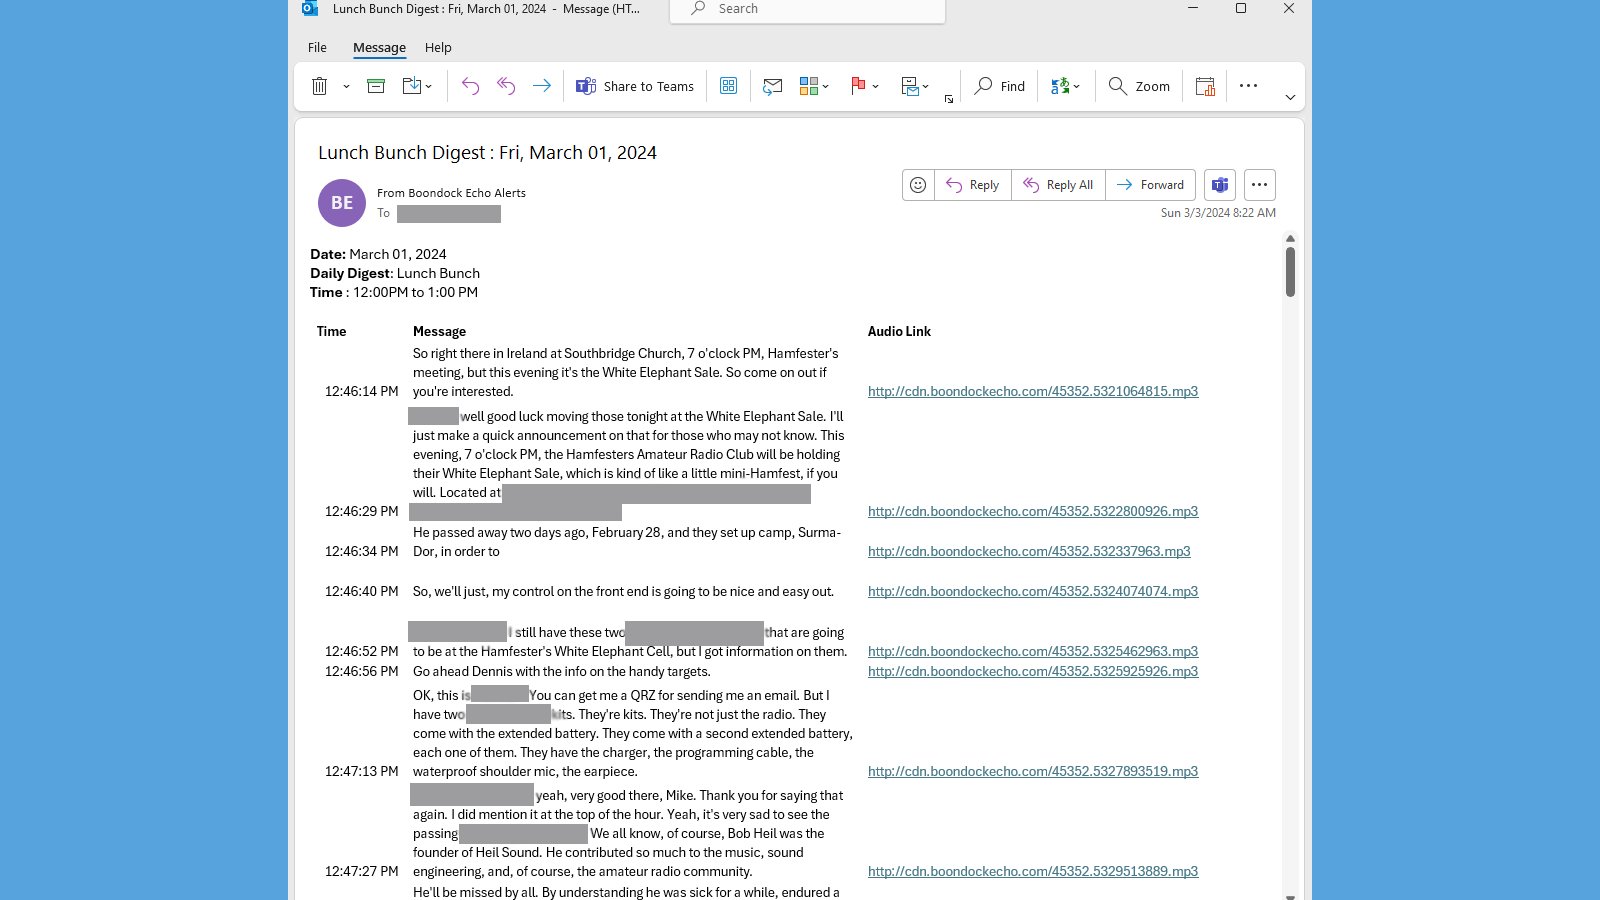Screen dimensions: 1600x900
Task: Click the emoji reaction smiley icon
Action: 918,185
